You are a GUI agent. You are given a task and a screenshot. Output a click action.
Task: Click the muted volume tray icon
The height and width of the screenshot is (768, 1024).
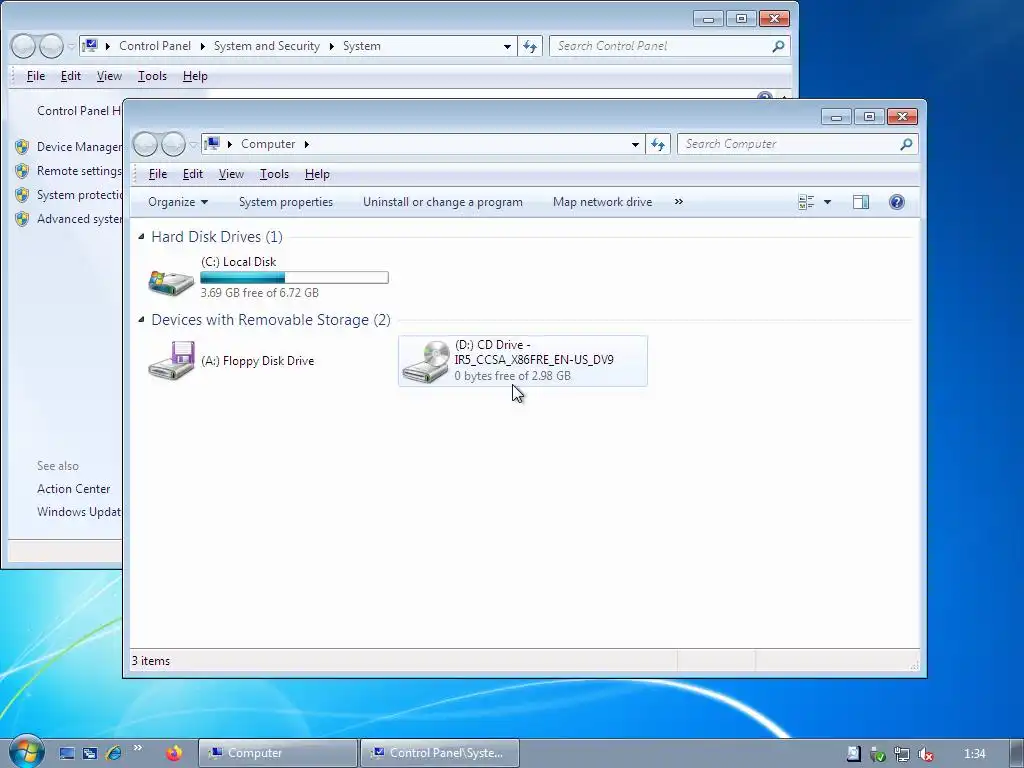pos(925,754)
